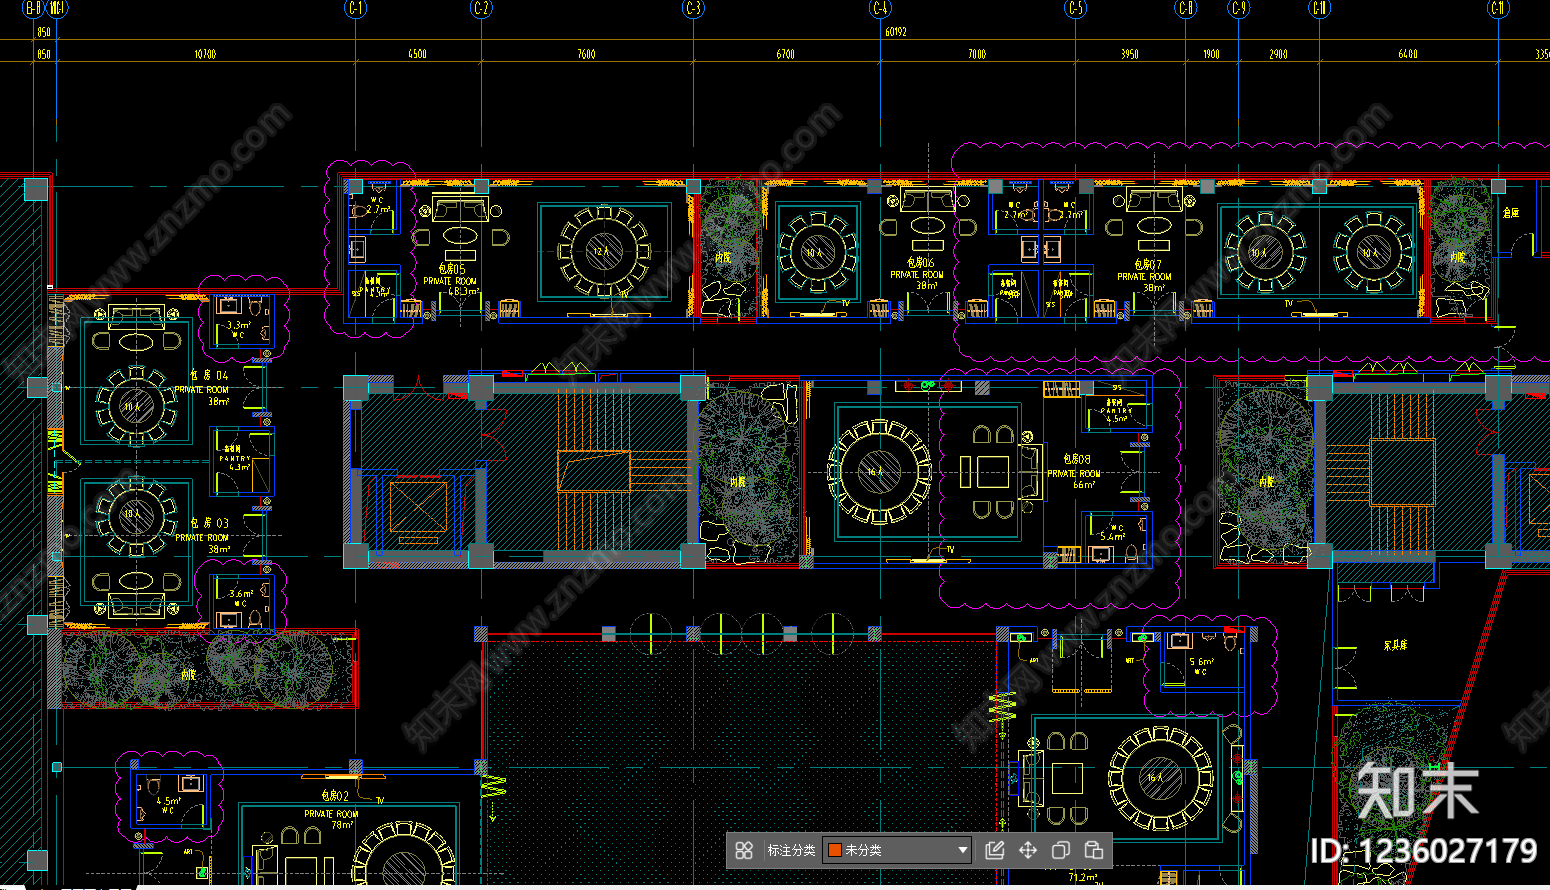Select the 78m² area text

click(342, 824)
